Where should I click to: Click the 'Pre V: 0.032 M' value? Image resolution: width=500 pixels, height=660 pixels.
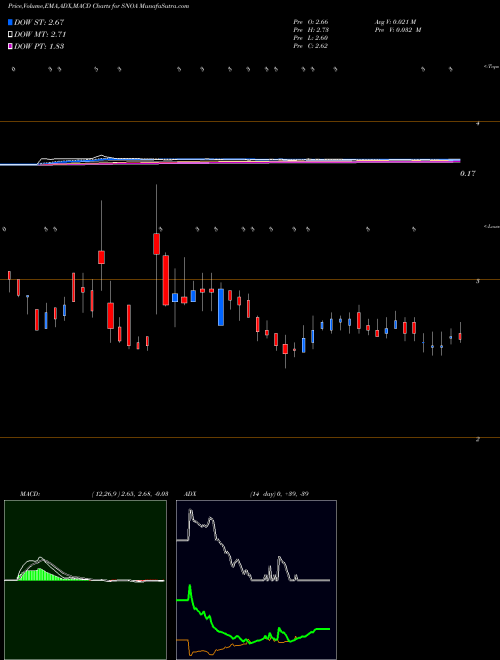coord(397,30)
